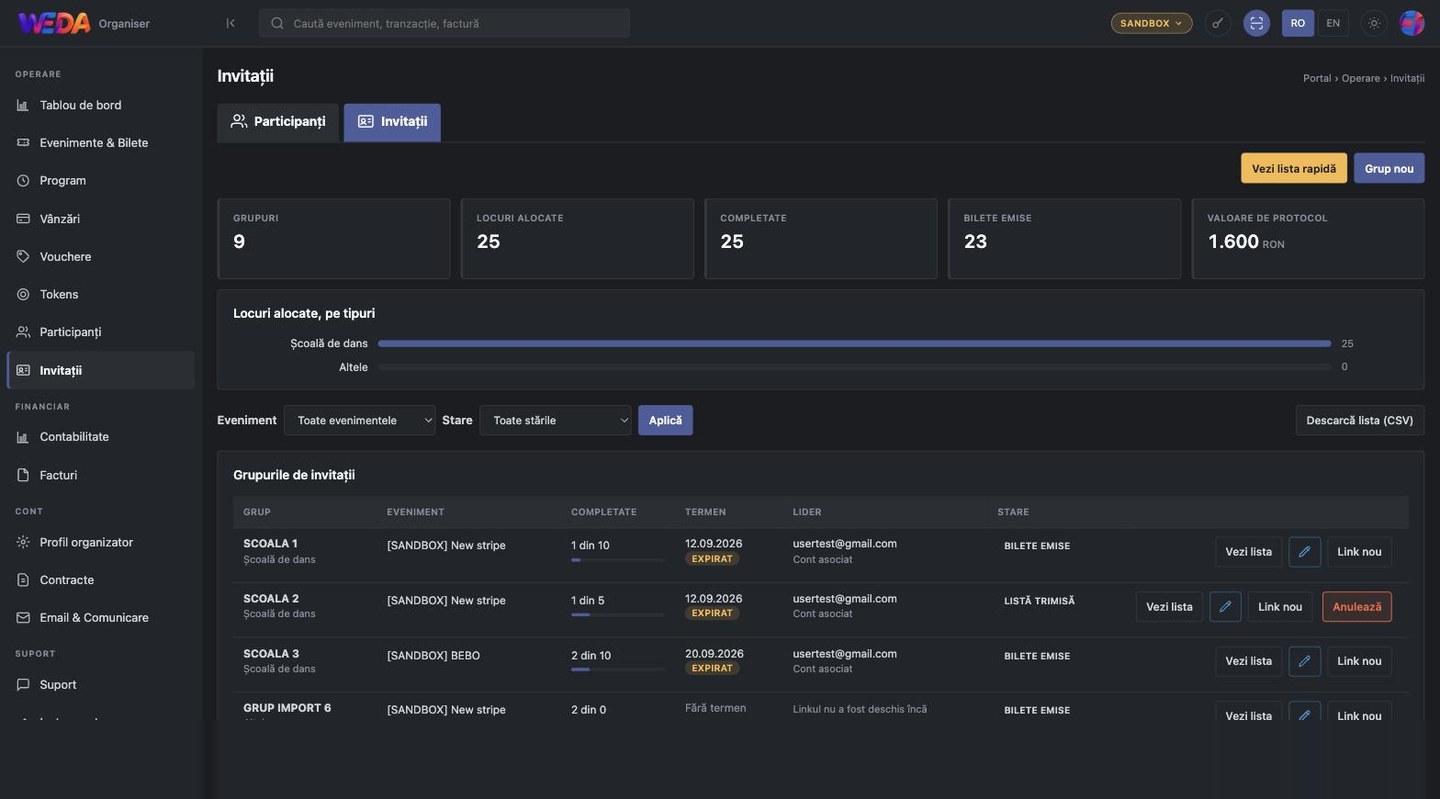
Task: Open the Eveniment filter dropdown
Action: pos(360,420)
